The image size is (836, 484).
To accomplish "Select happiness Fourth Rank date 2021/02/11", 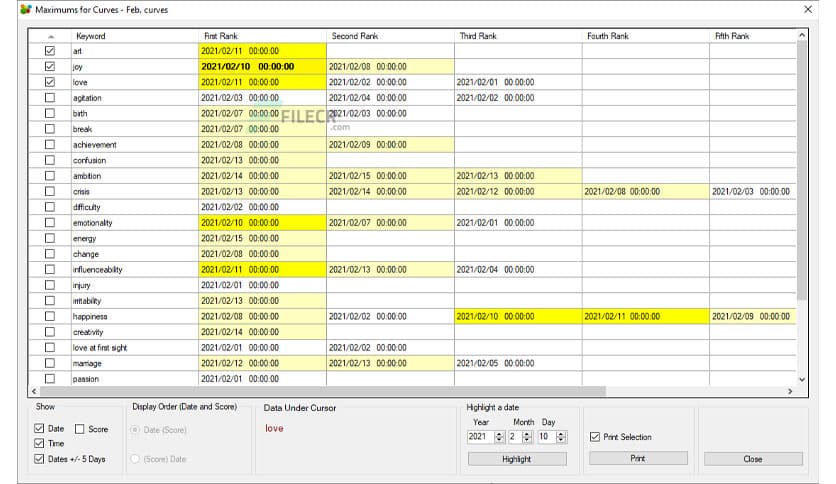I will pyautogui.click(x=646, y=316).
